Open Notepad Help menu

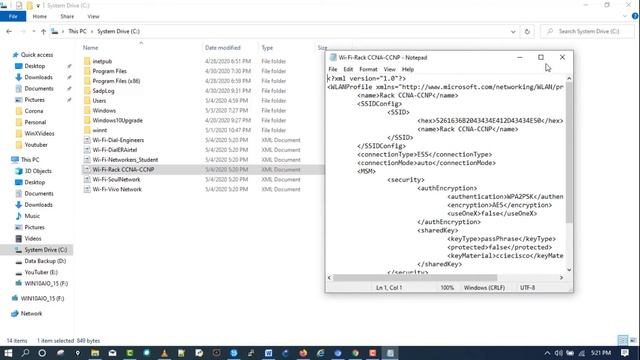pyautogui.click(x=408, y=69)
